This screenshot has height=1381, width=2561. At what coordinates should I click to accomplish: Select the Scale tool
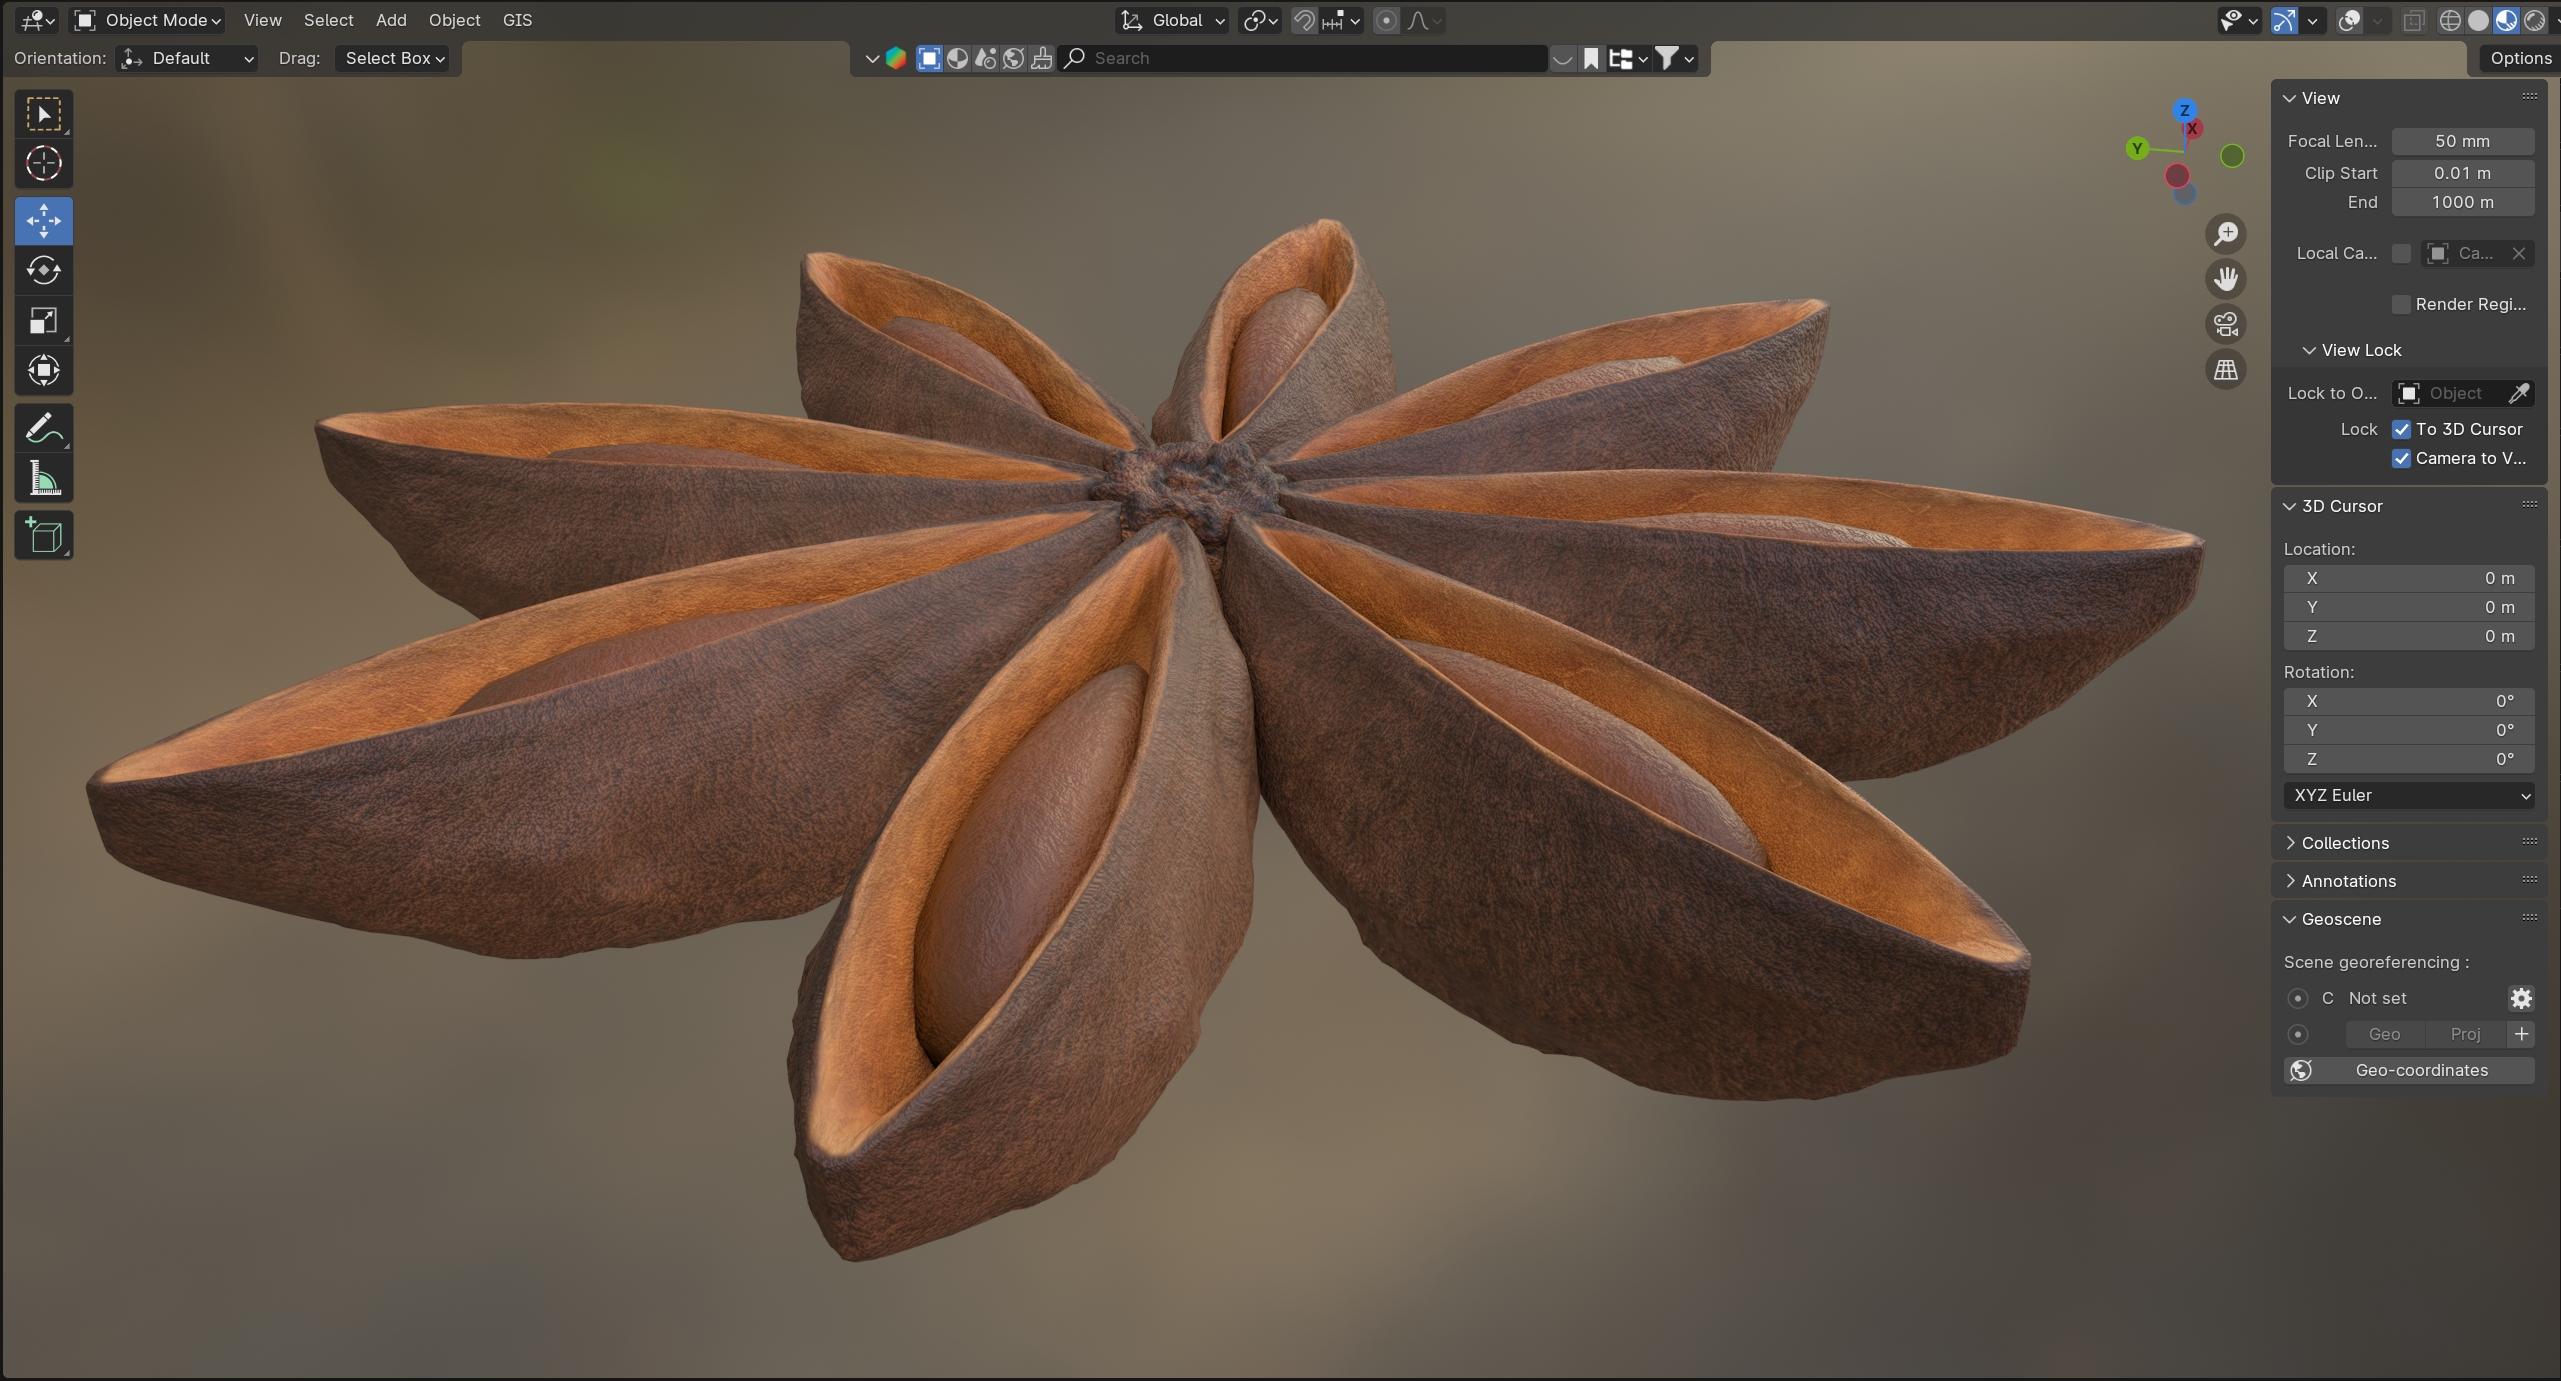pos(43,321)
